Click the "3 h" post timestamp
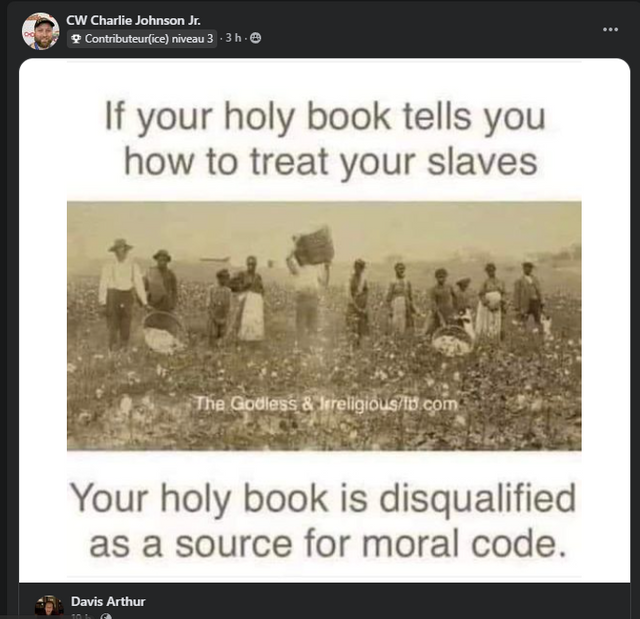This screenshot has height=619, width=640. click(x=233, y=38)
